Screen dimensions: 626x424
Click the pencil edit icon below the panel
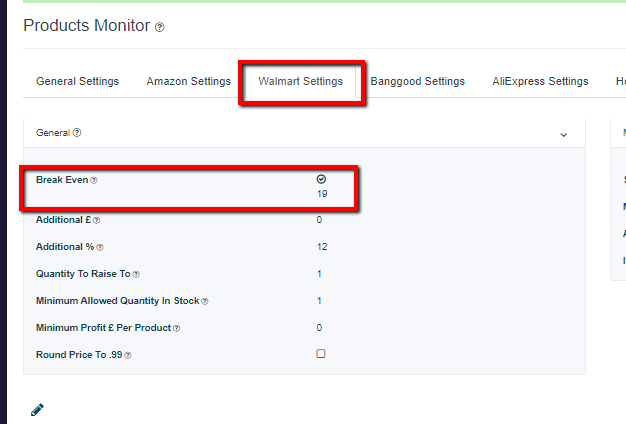[37, 410]
